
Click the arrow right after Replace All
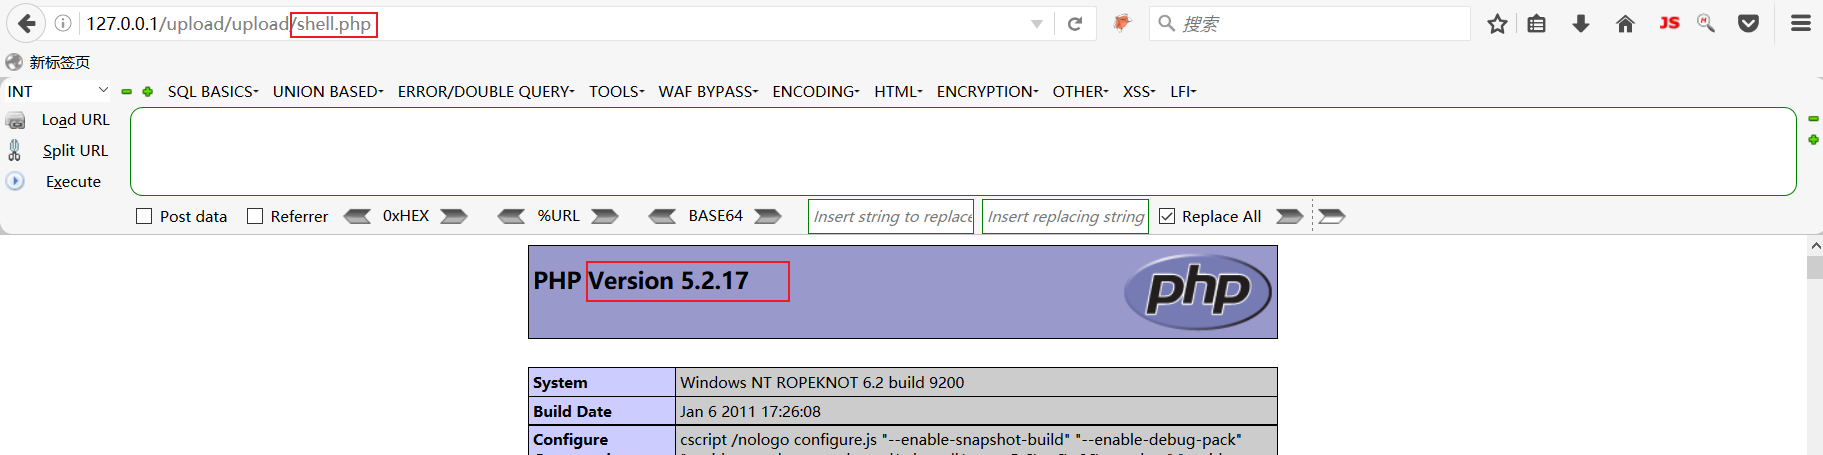pyautogui.click(x=1290, y=216)
